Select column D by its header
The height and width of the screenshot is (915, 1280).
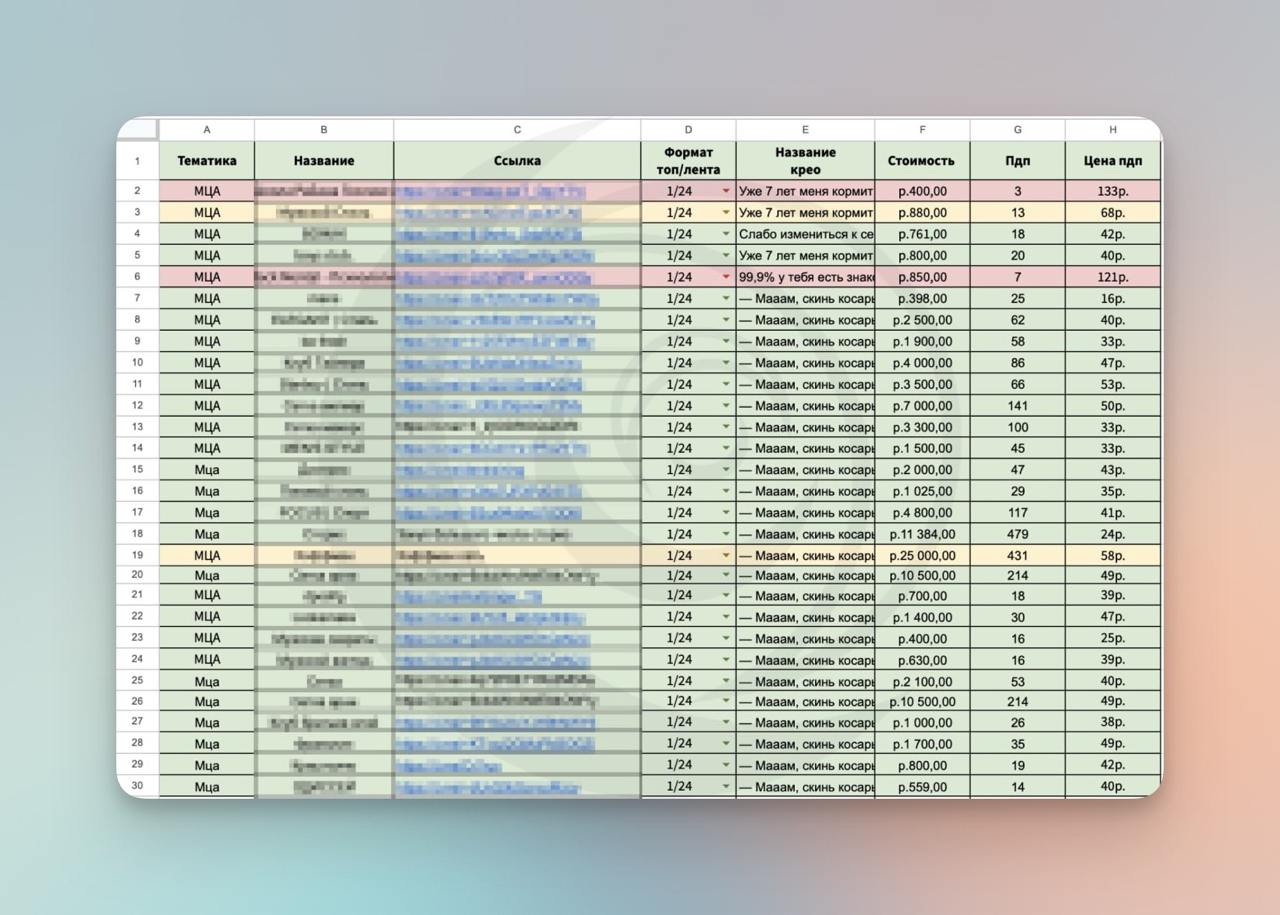point(688,130)
